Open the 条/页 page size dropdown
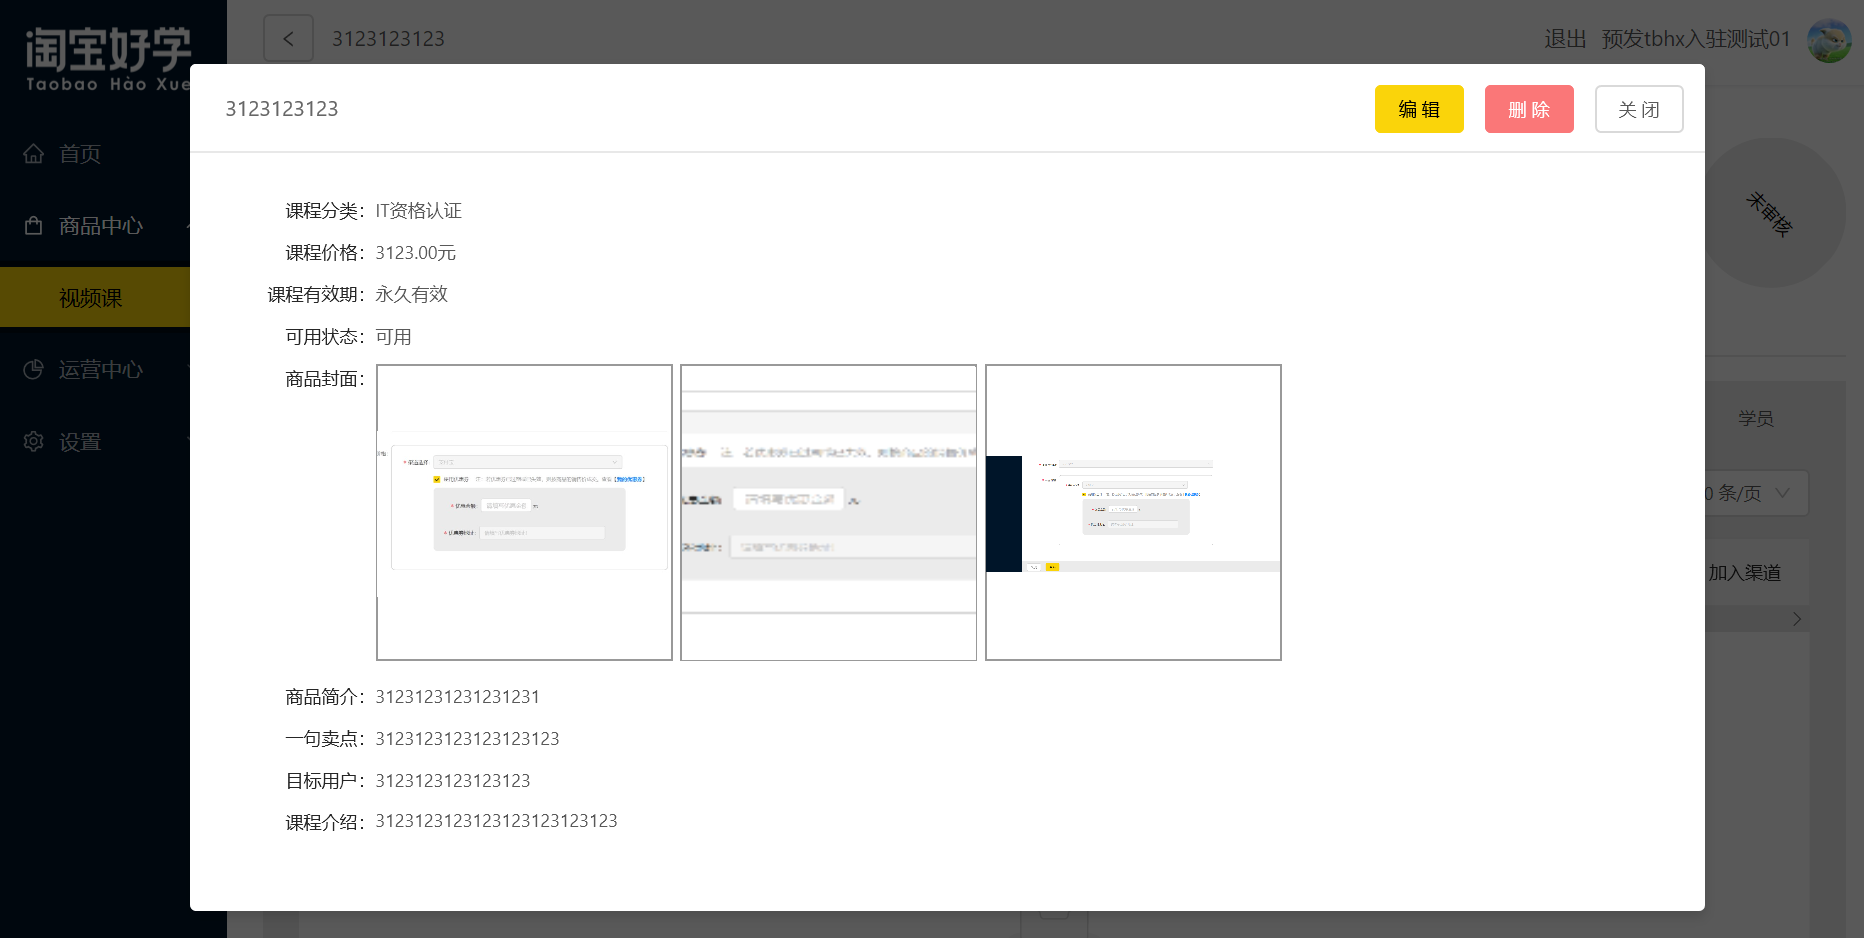This screenshot has height=938, width=1864. pos(1756,493)
